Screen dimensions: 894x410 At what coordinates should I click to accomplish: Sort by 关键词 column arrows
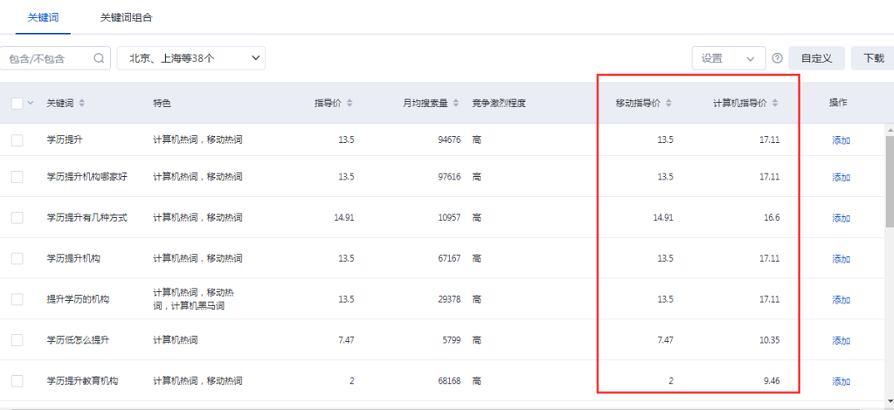pos(82,103)
